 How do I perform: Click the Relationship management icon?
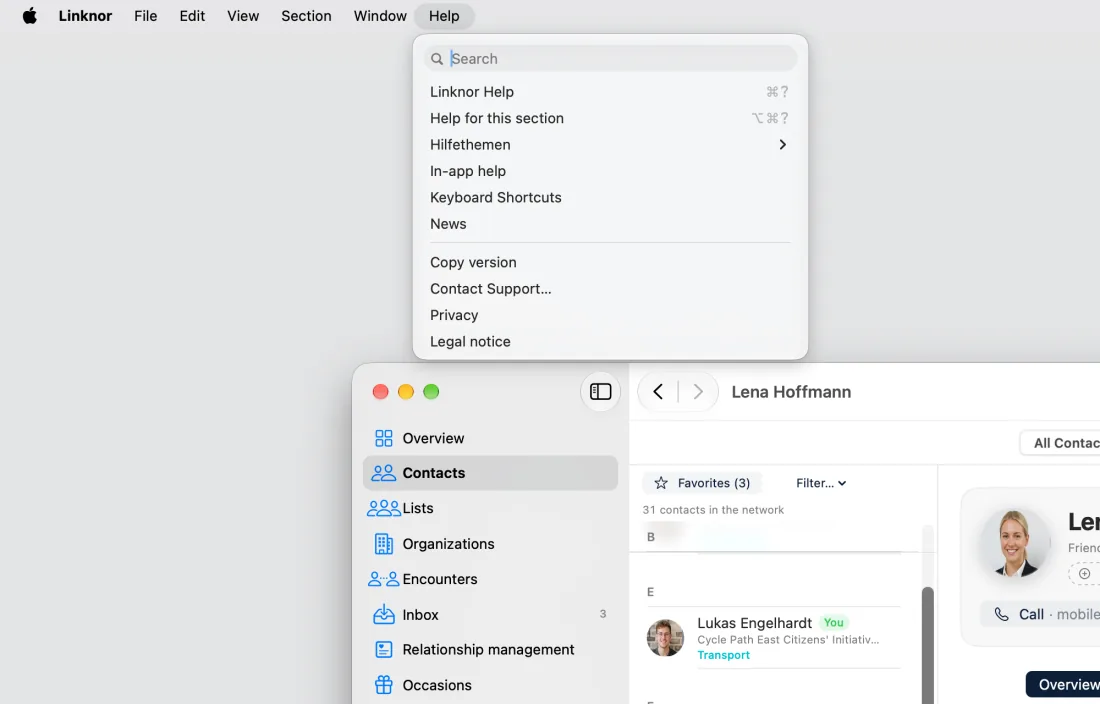384,650
